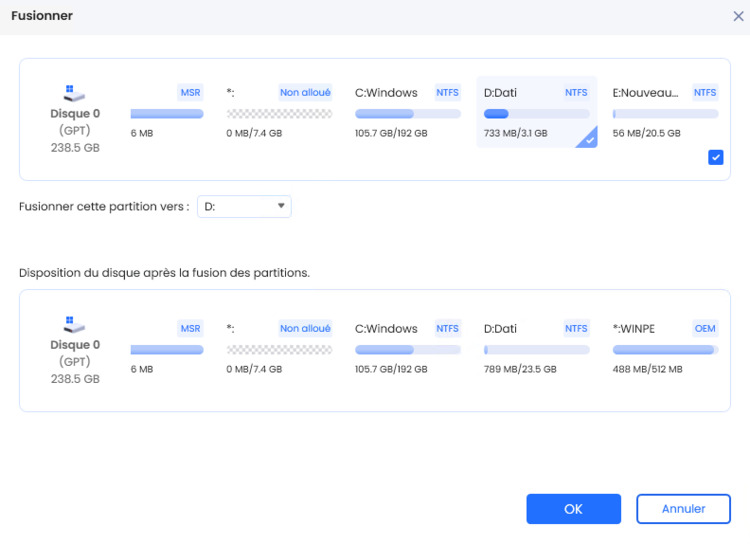Viewport: 750px width, 544px height.
Task: Confirm the merge with OK
Action: point(573,509)
